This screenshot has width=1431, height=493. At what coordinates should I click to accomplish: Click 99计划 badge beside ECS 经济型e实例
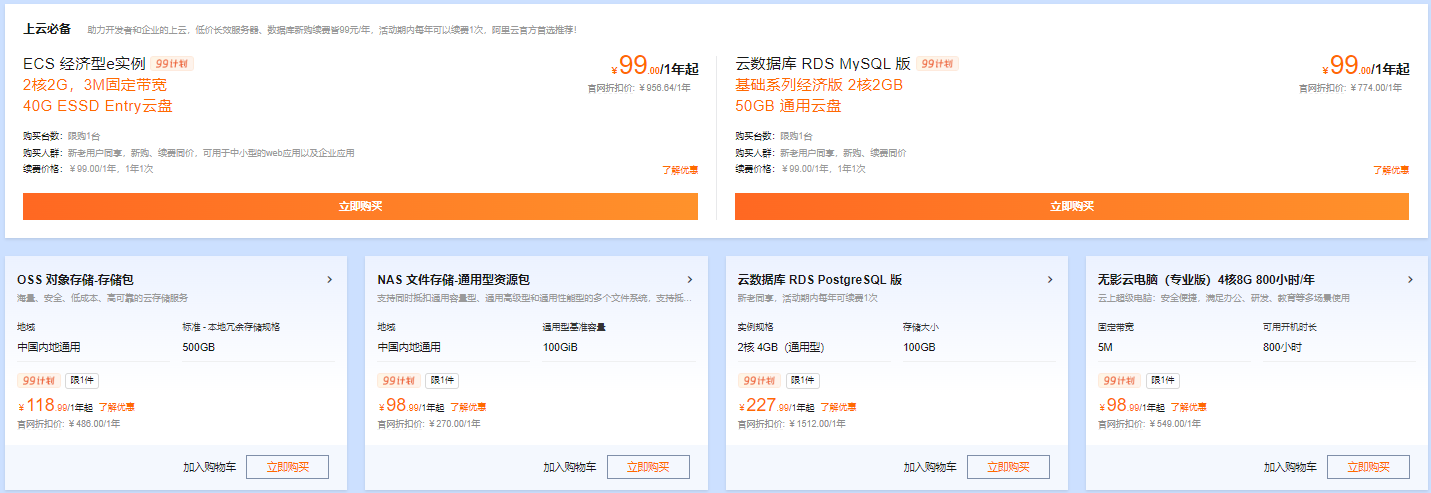(x=172, y=64)
